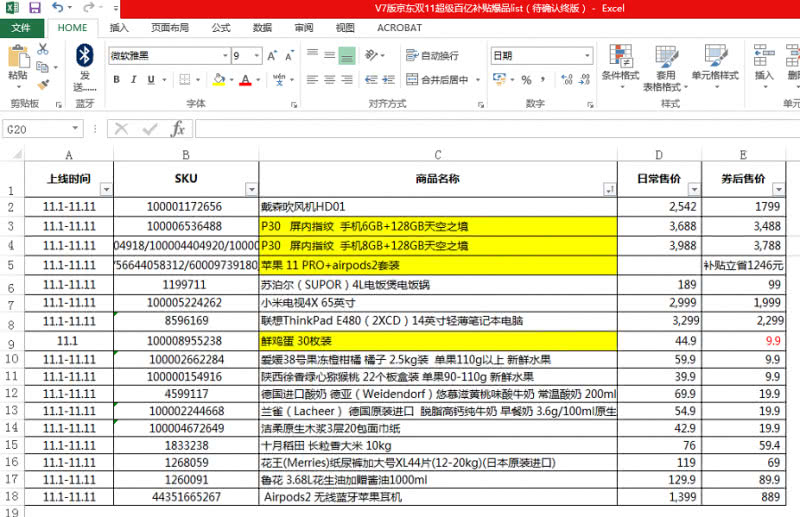800x517 pixels.
Task: Select cell containing 戴森吹风机HD01
Action: (x=437, y=207)
